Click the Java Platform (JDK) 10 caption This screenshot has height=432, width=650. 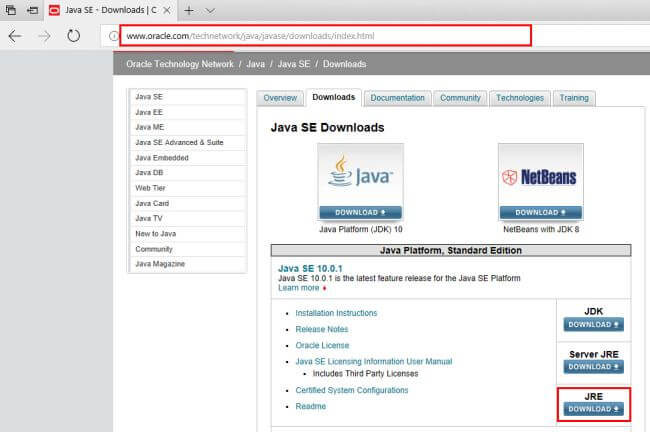361,229
